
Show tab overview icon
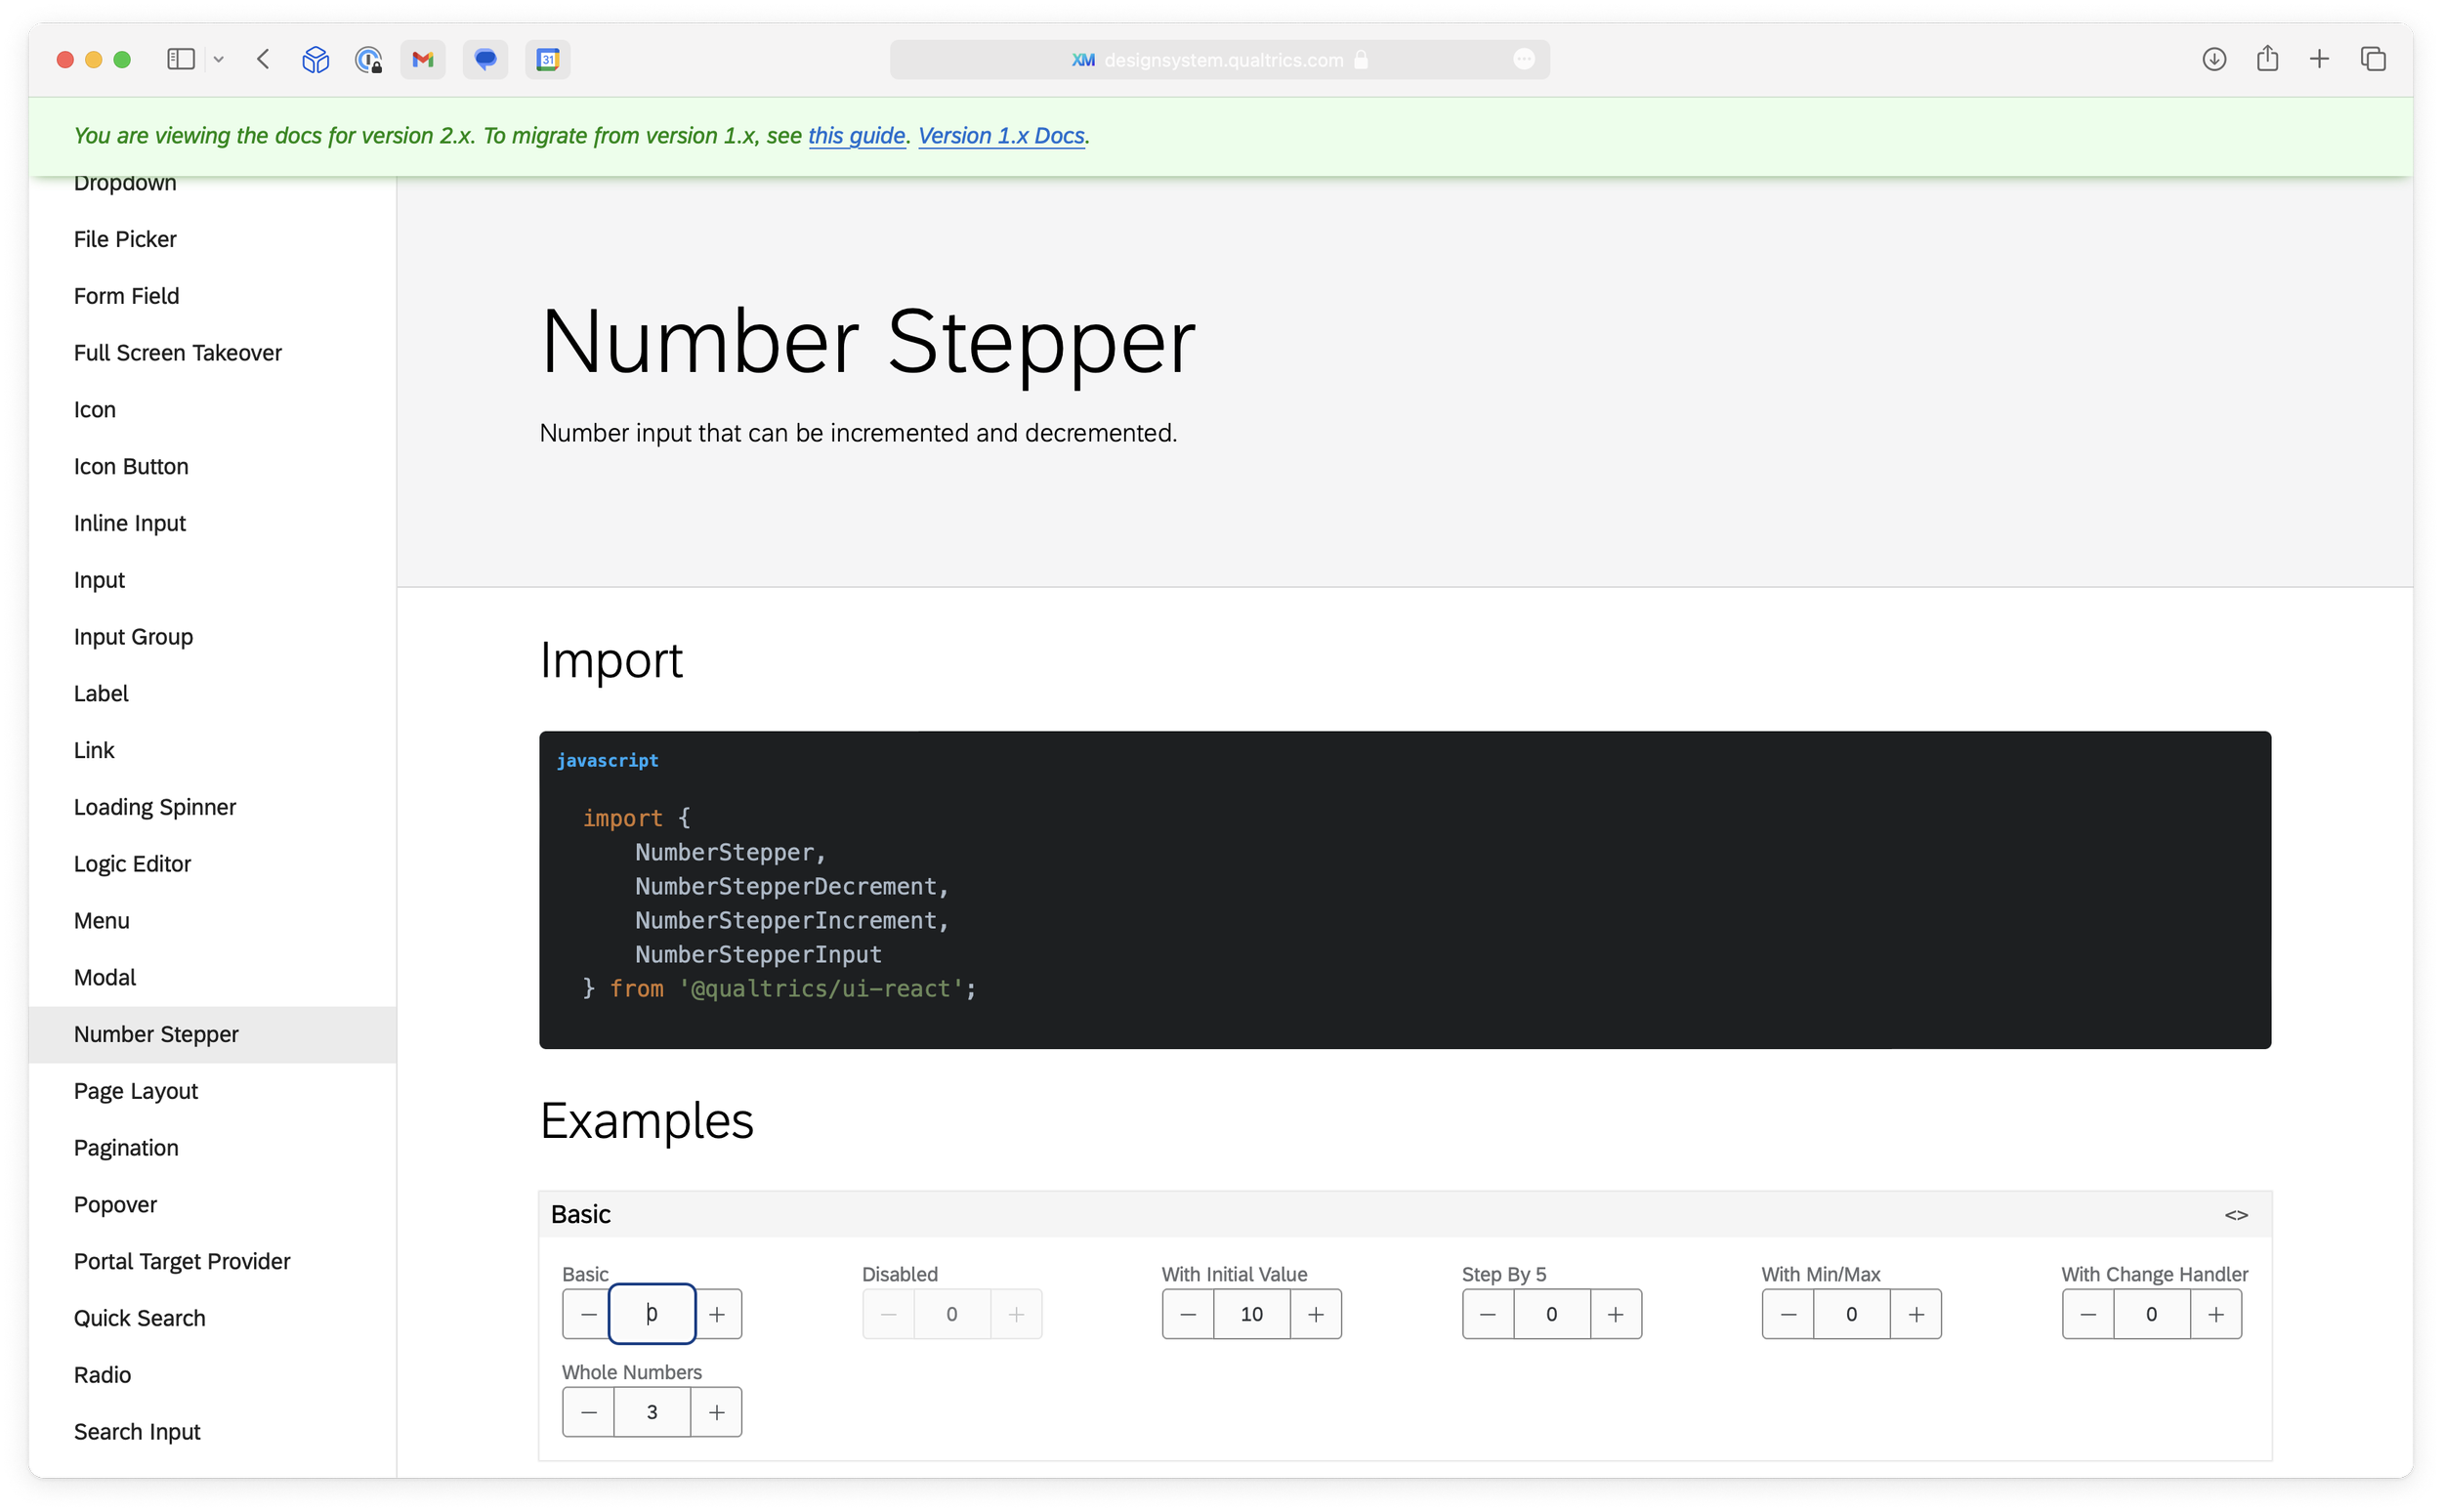(2372, 59)
